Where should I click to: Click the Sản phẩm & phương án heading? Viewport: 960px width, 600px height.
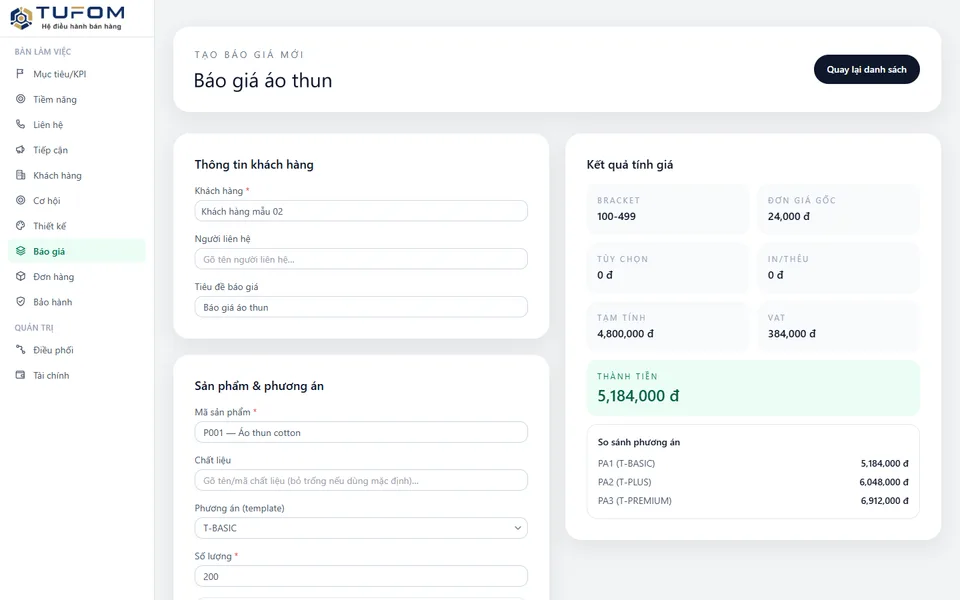[x=259, y=386]
